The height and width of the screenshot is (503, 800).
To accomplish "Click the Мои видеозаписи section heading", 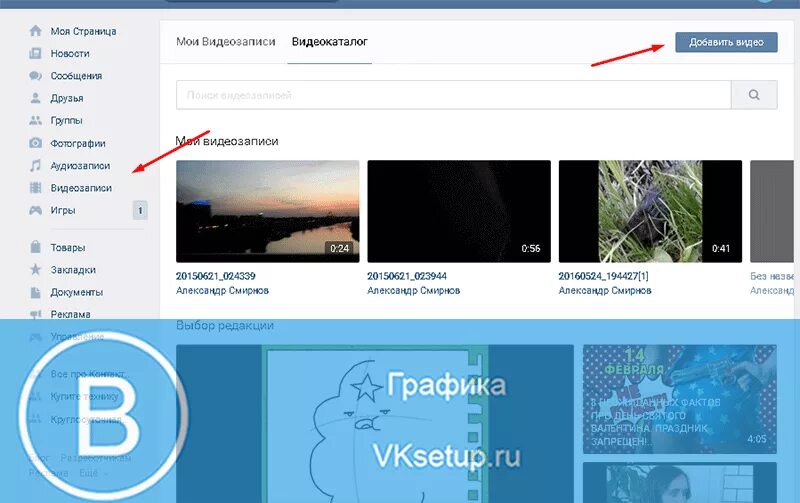I will point(227,141).
